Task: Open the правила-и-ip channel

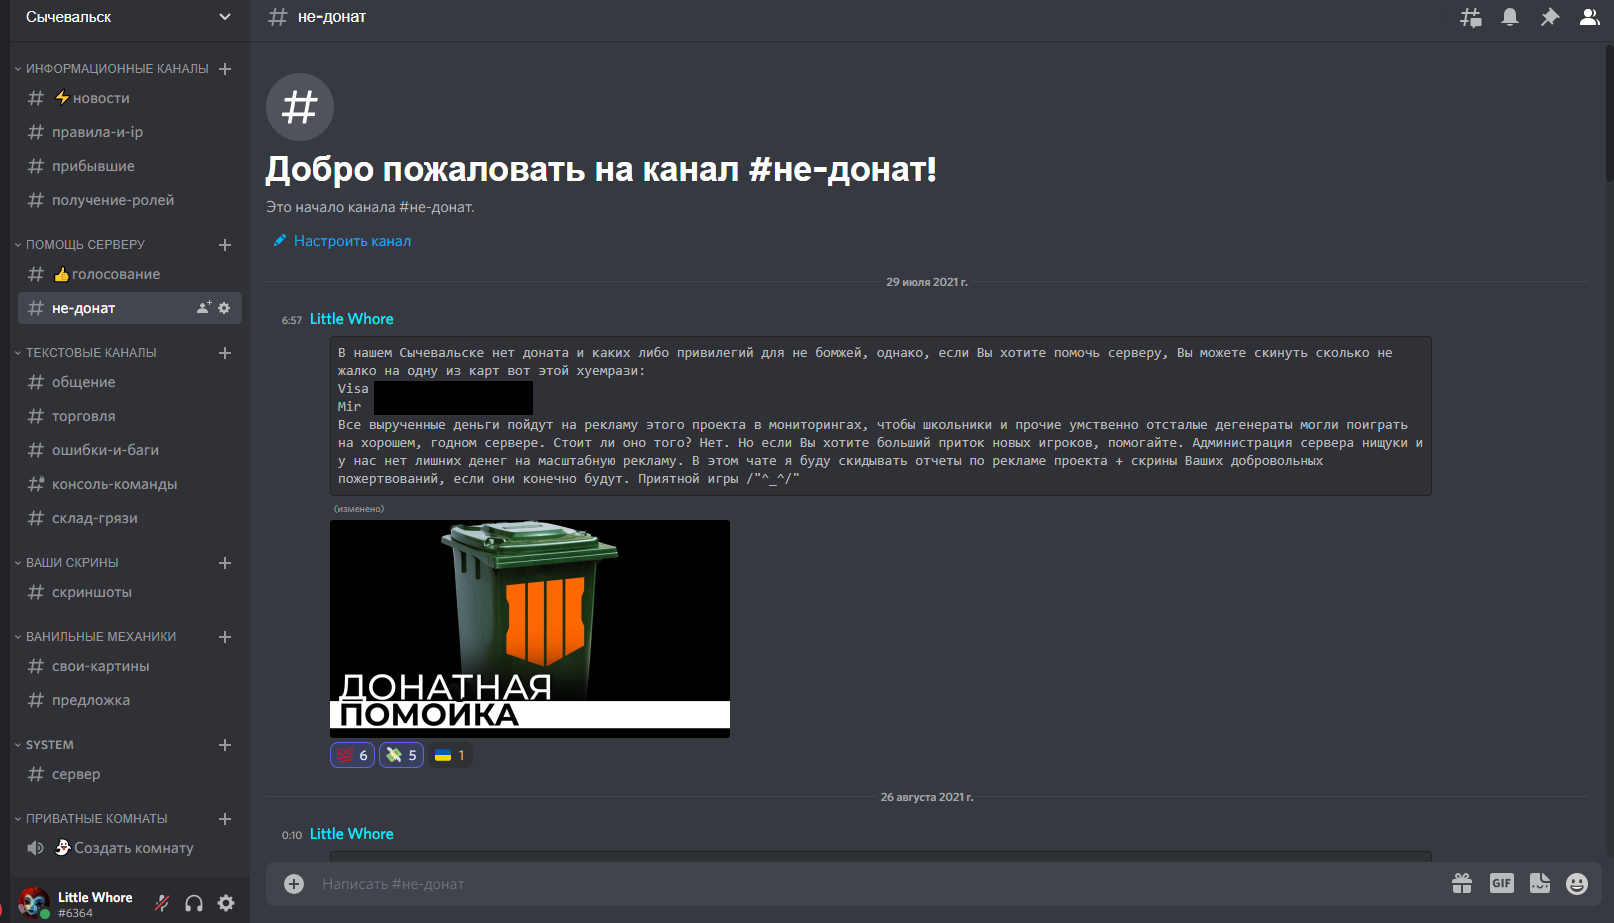Action: pyautogui.click(x=130, y=132)
